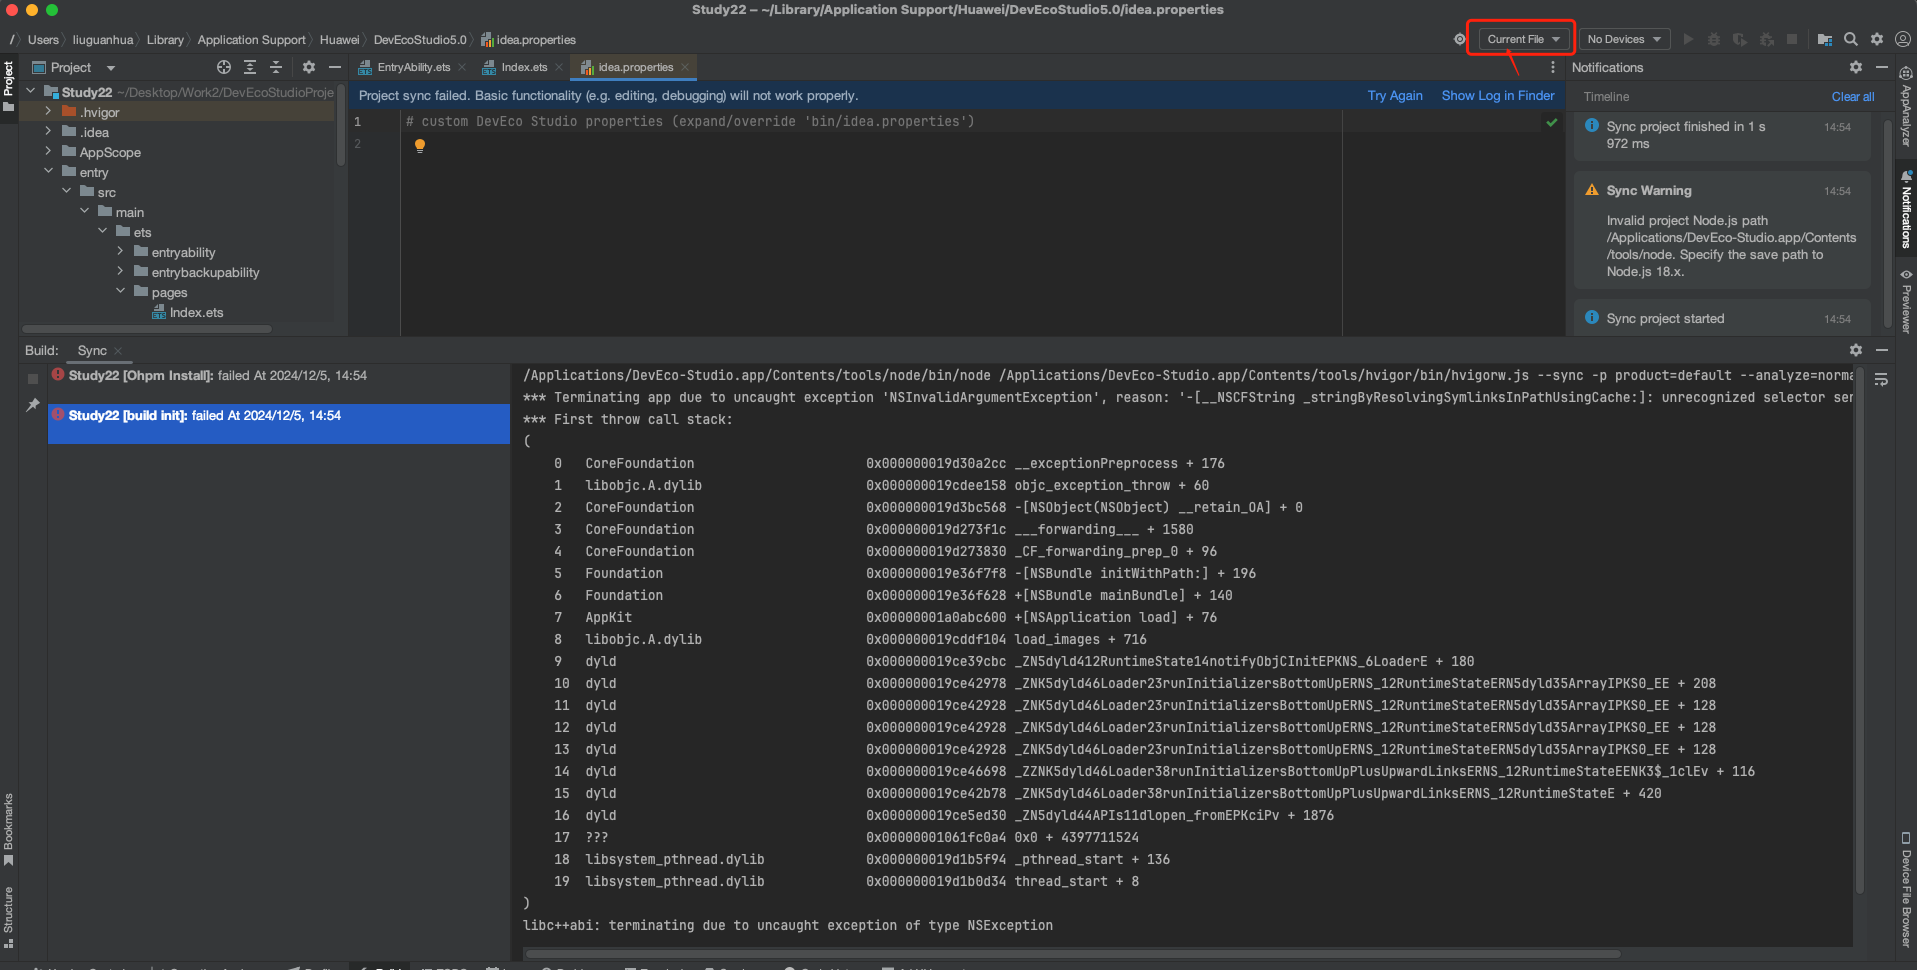Expand the entryability folder
This screenshot has height=970, width=1917.
tap(120, 251)
